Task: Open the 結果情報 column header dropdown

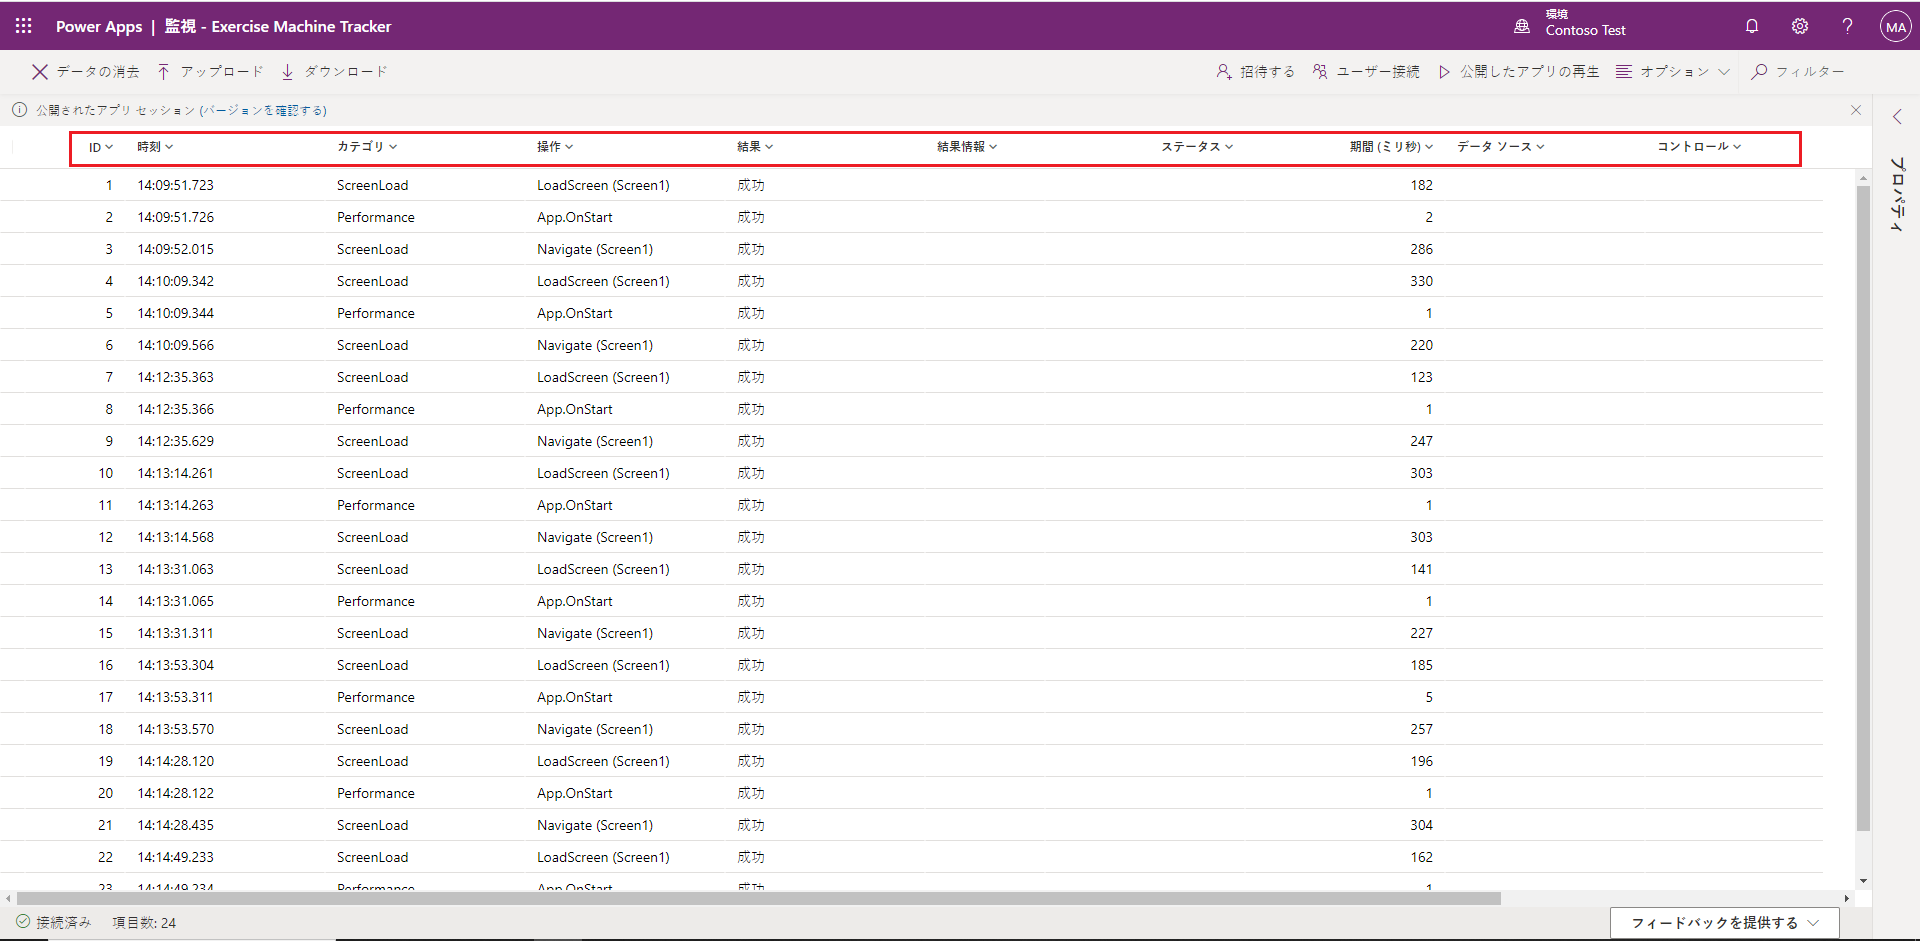Action: (967, 147)
